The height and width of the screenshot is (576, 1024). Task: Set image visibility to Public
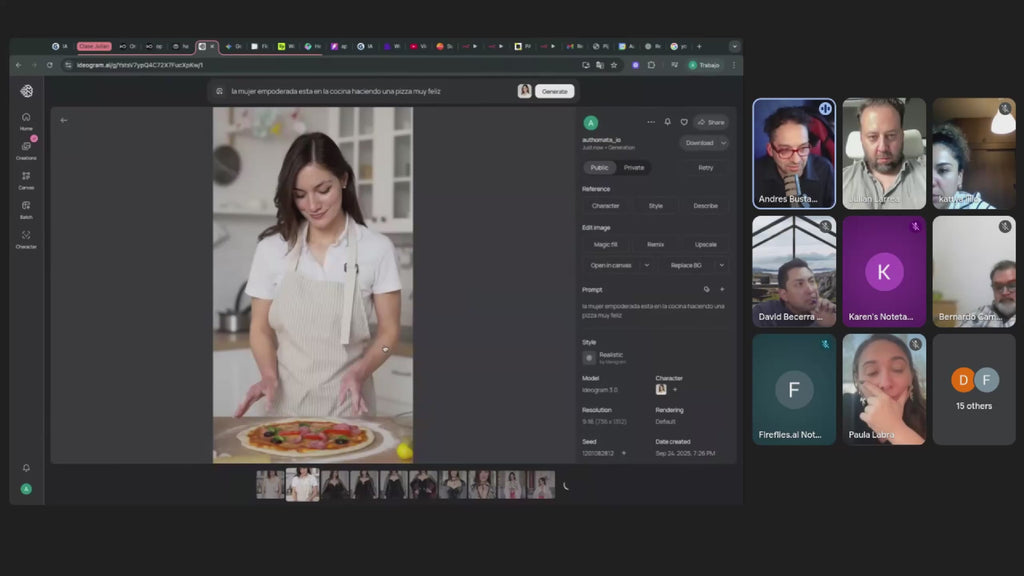point(599,167)
